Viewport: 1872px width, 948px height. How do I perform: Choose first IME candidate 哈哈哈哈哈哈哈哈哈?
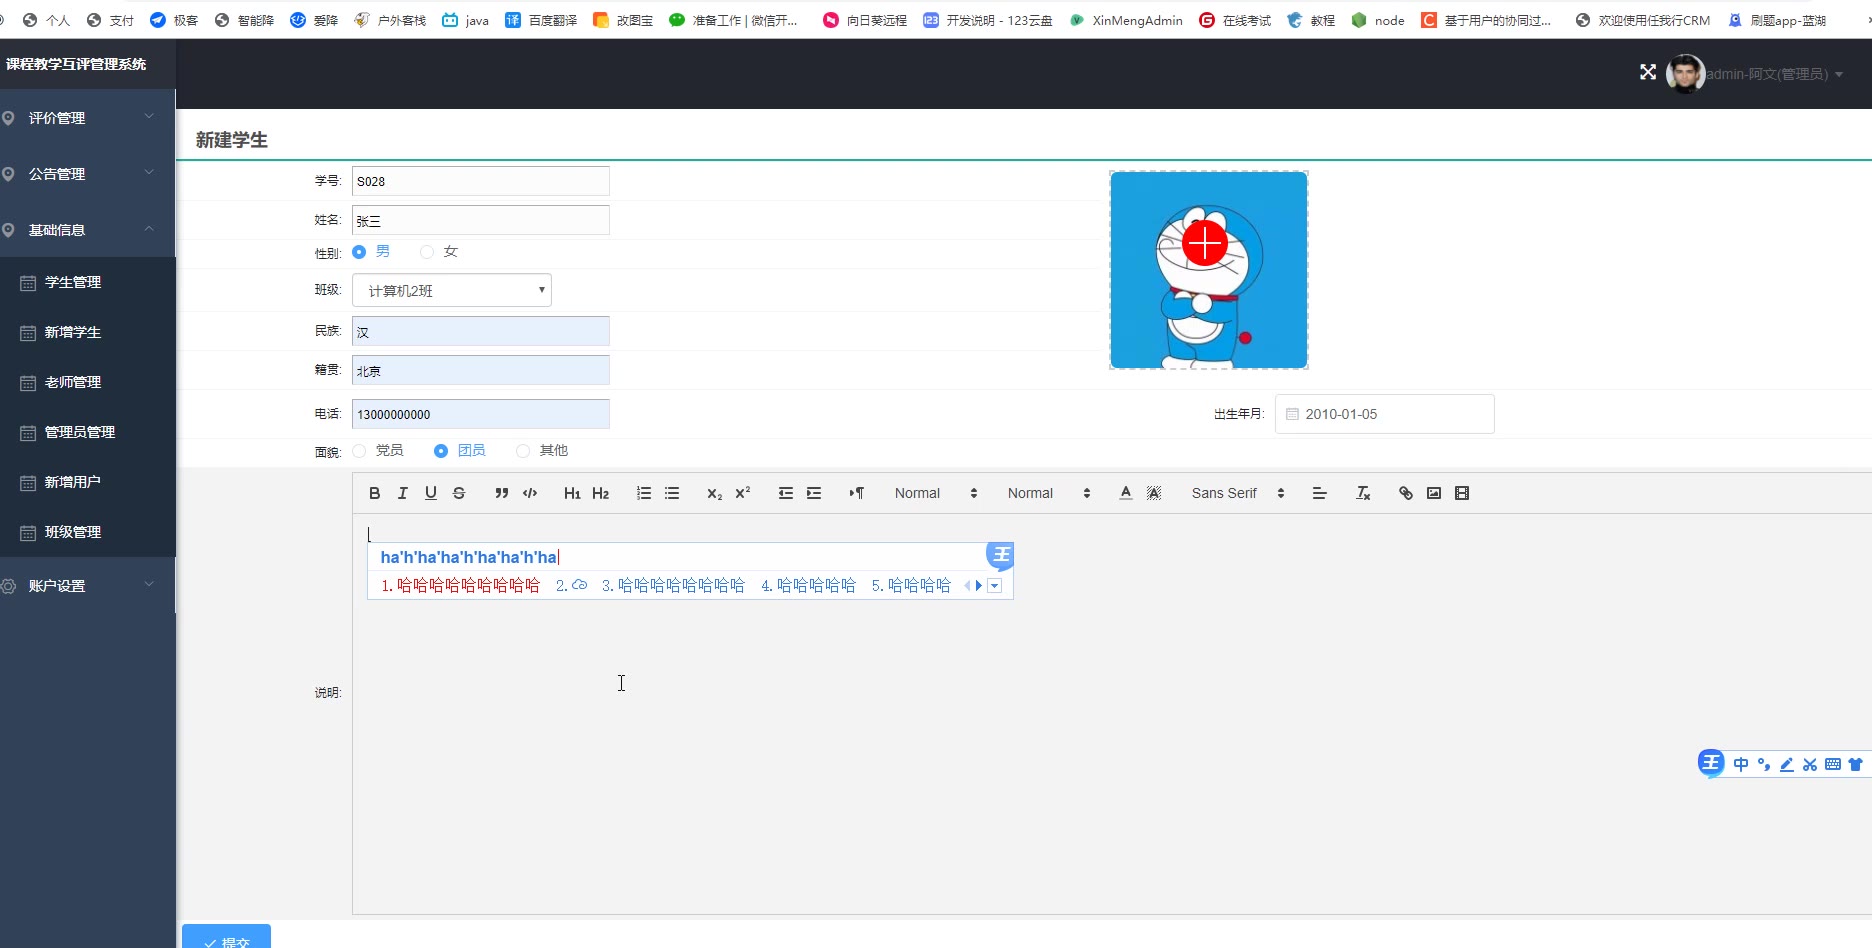(x=460, y=586)
